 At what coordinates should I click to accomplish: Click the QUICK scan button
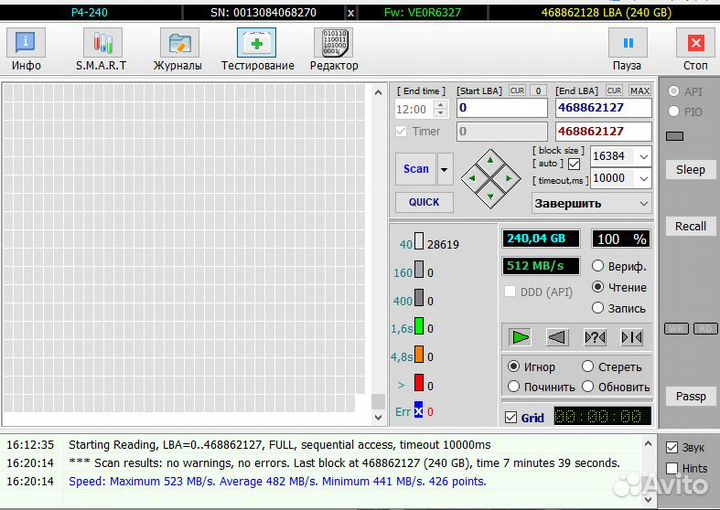coord(424,202)
